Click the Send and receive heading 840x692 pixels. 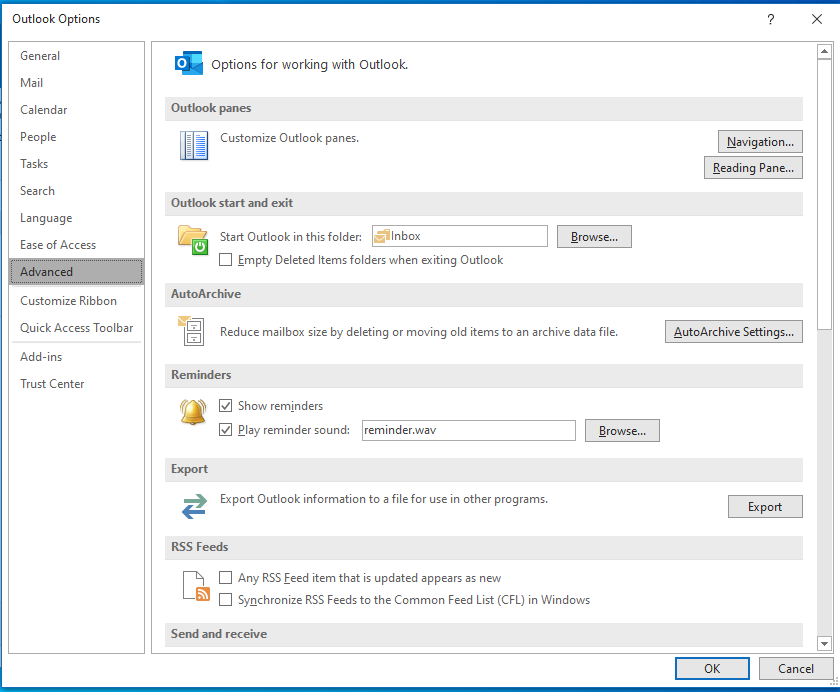click(x=219, y=634)
